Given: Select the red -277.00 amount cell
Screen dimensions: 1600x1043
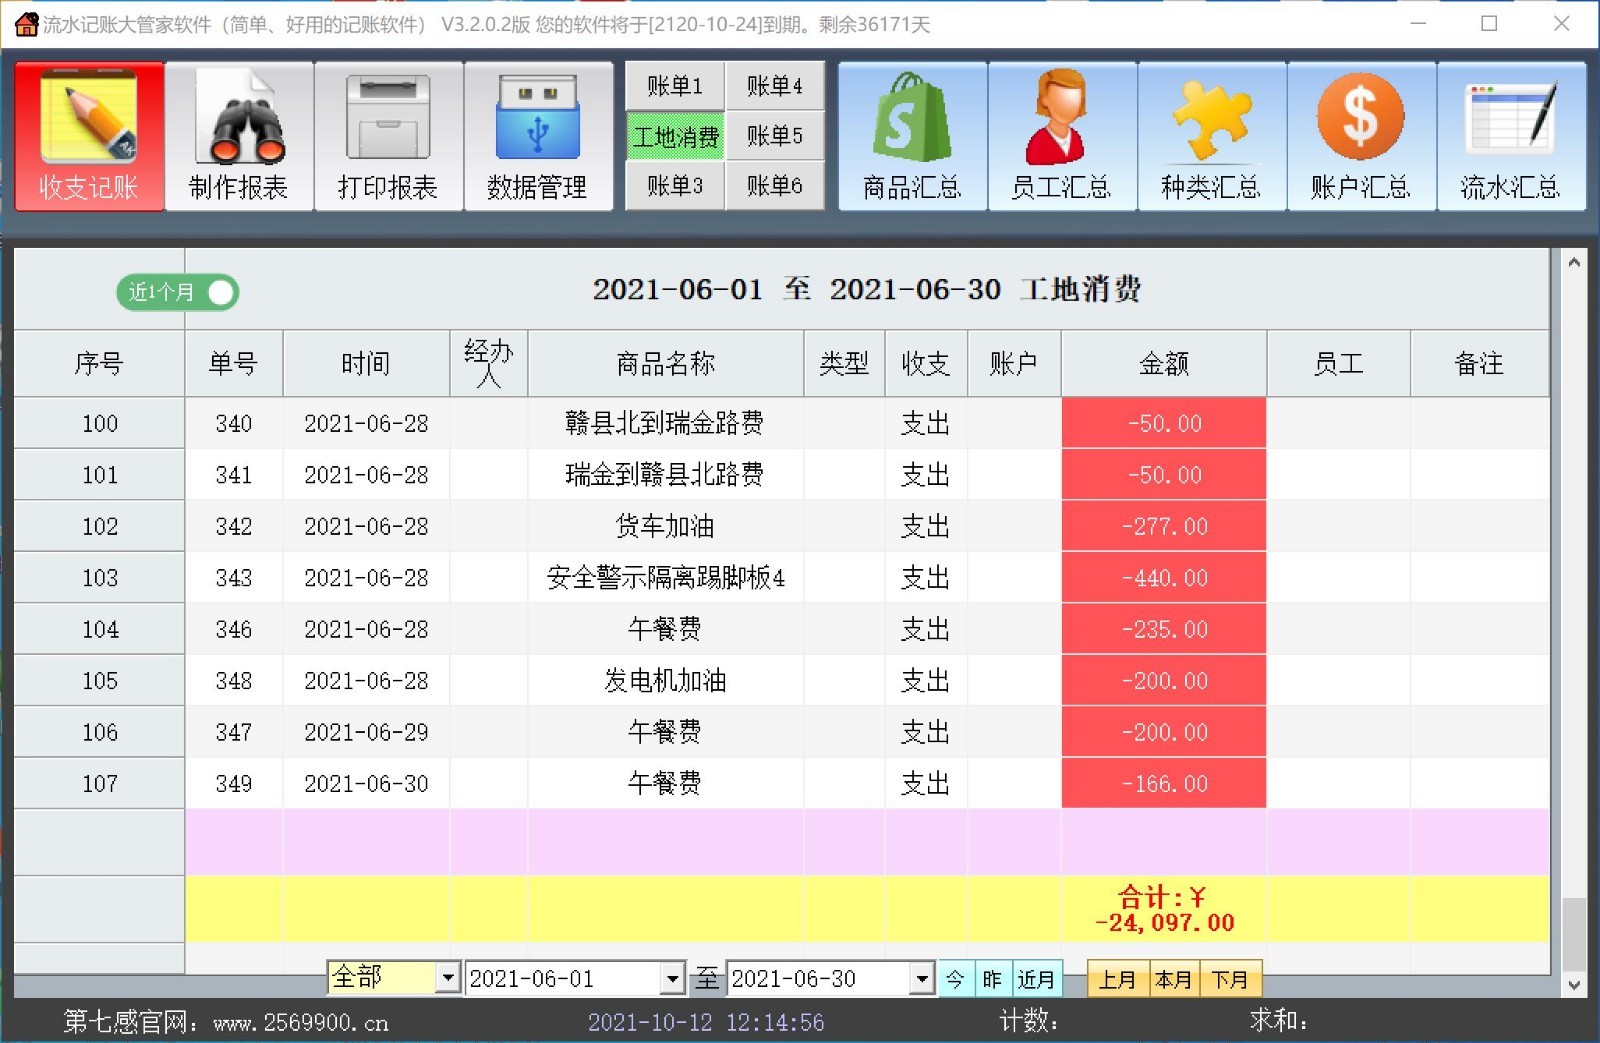Looking at the screenshot, I should pos(1164,526).
